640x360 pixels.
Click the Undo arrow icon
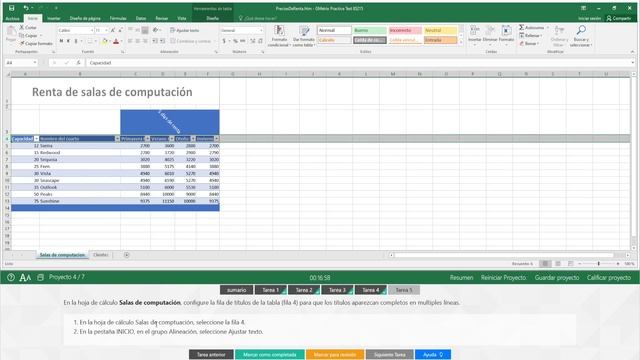(x=26, y=8)
